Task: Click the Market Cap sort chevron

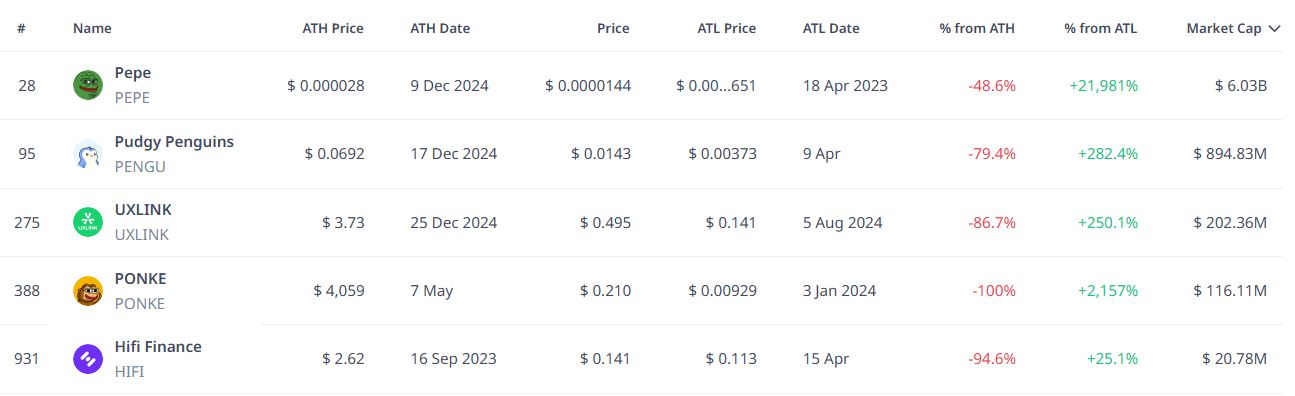Action: click(x=1274, y=29)
